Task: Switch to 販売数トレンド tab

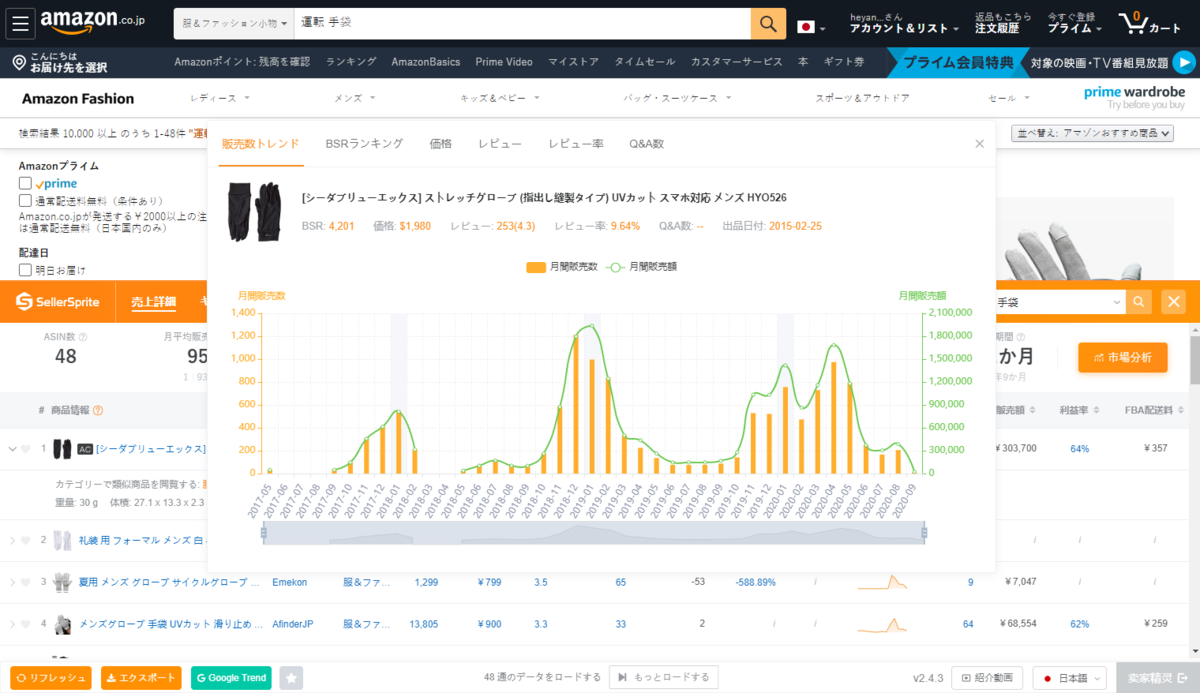Action: tap(260, 144)
